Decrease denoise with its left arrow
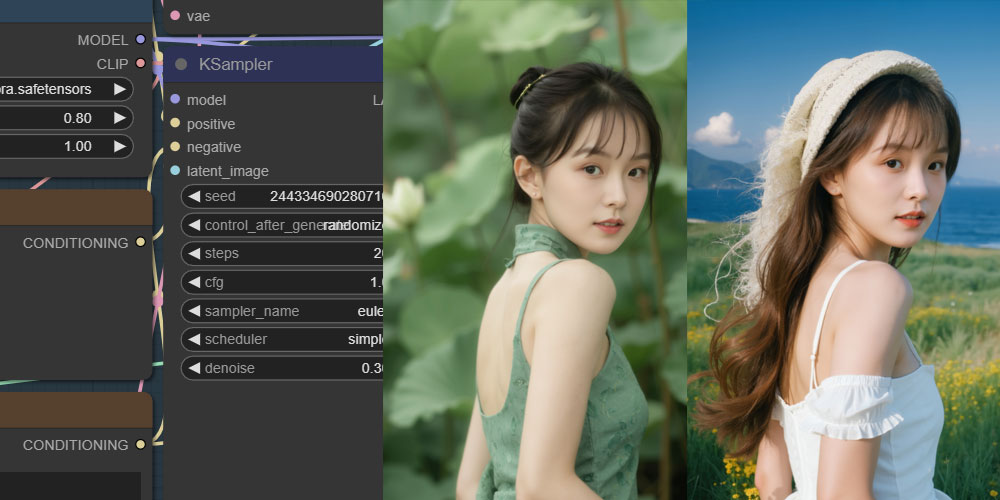Viewport: 1000px width, 500px height. coord(194,368)
